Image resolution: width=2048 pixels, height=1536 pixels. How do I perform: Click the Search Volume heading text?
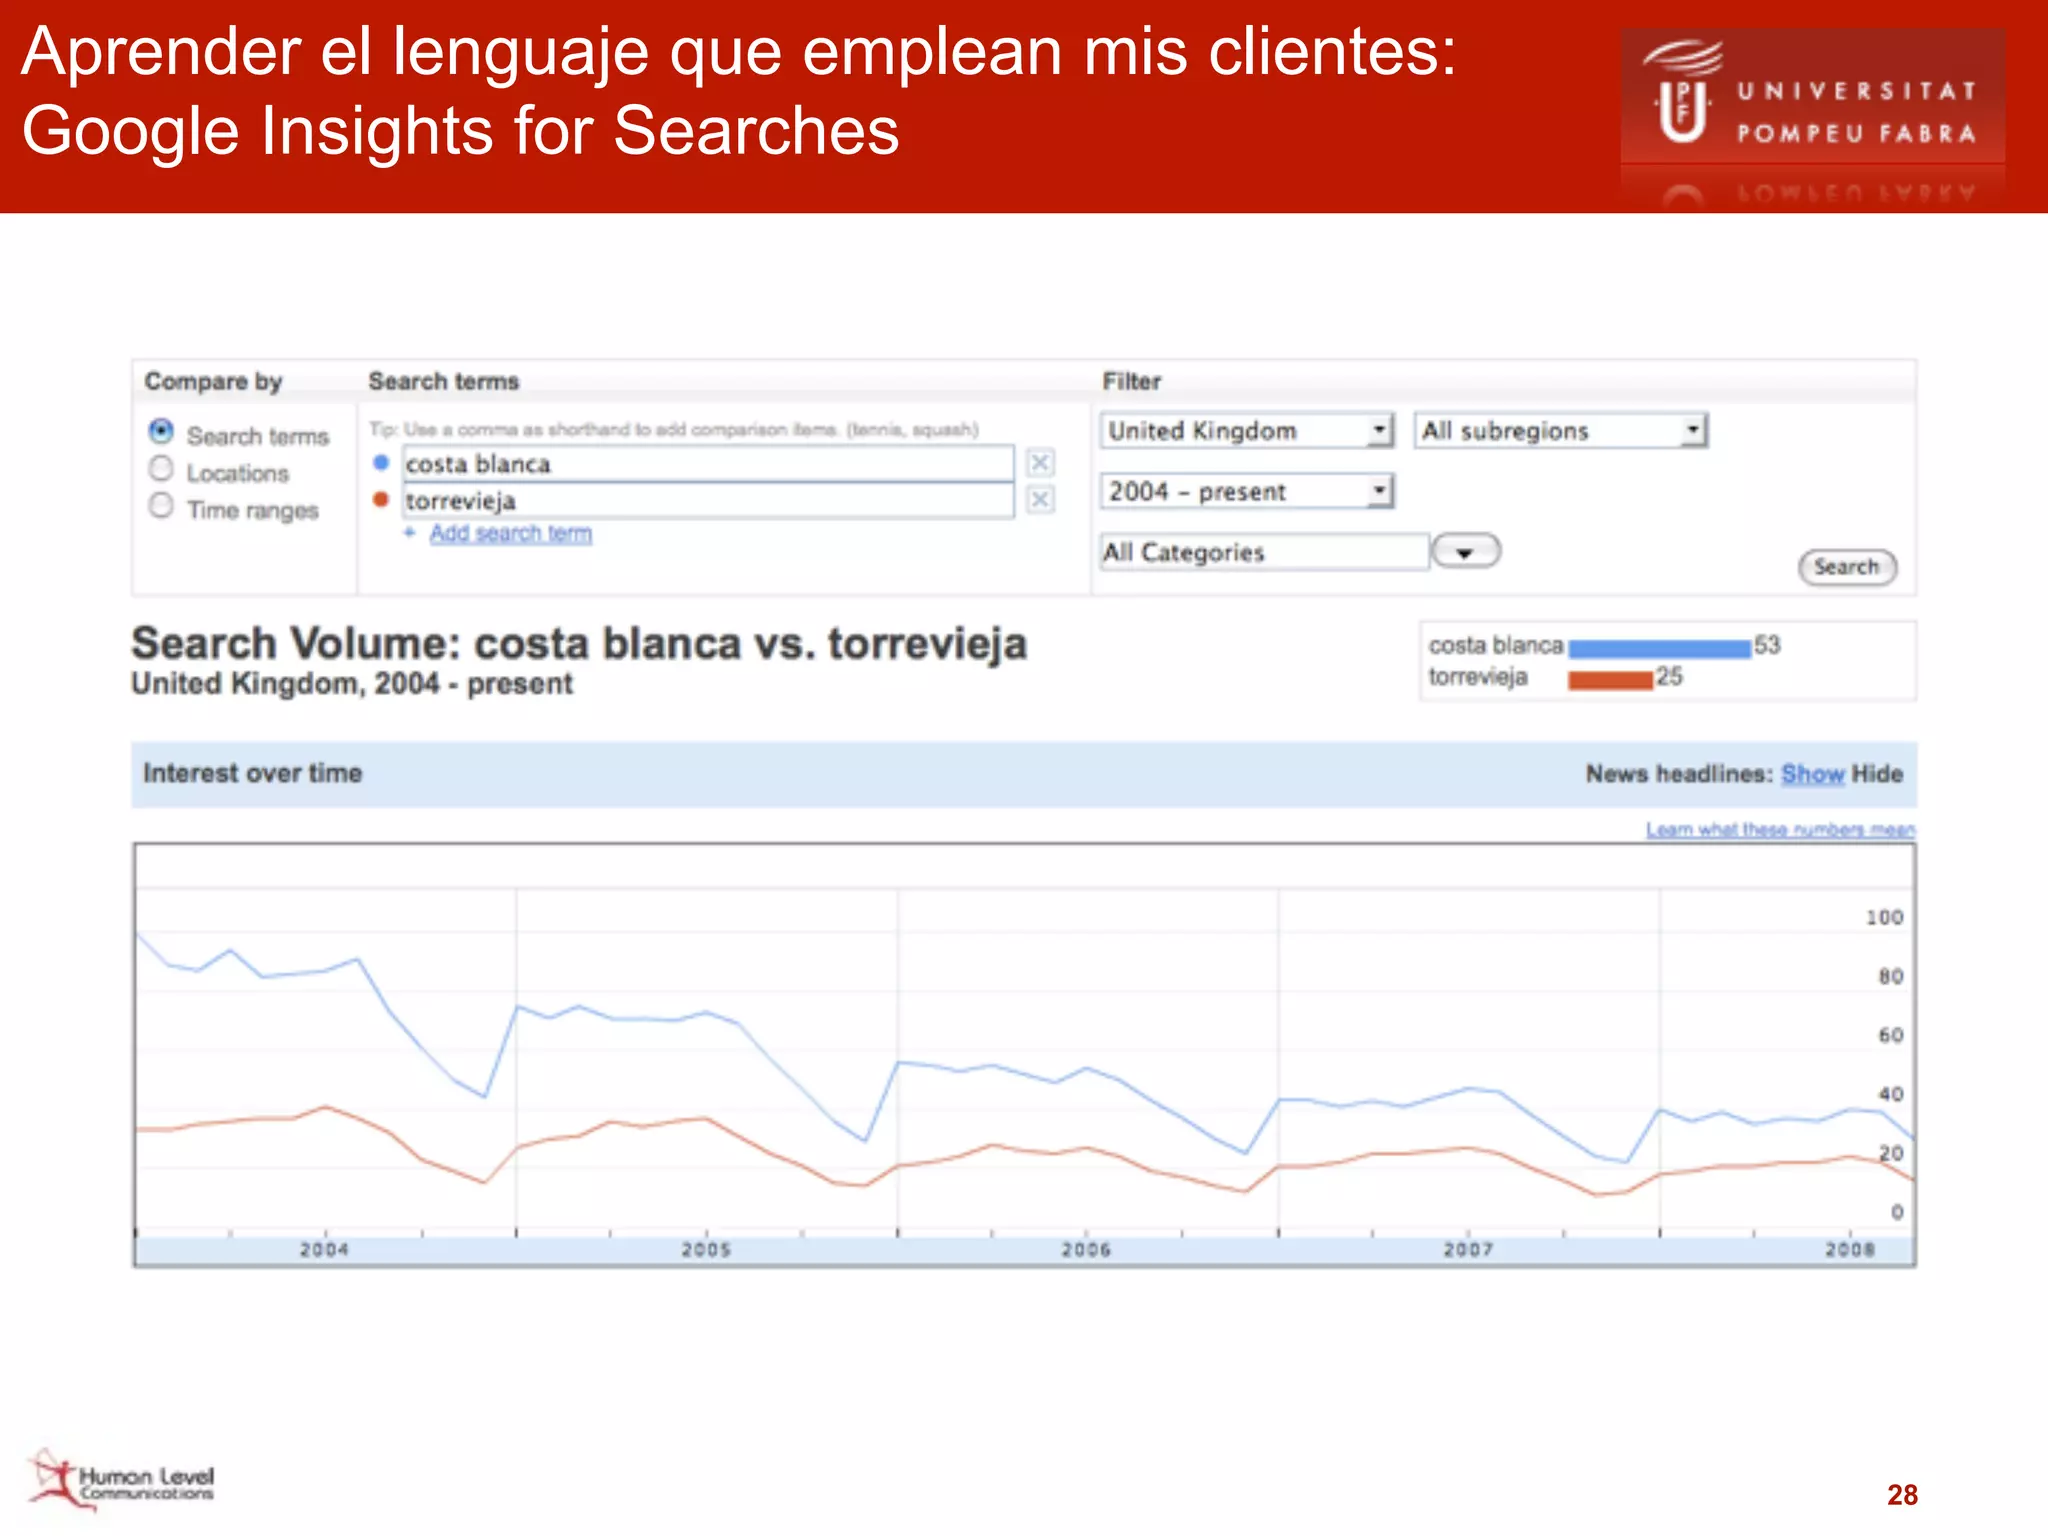579,643
